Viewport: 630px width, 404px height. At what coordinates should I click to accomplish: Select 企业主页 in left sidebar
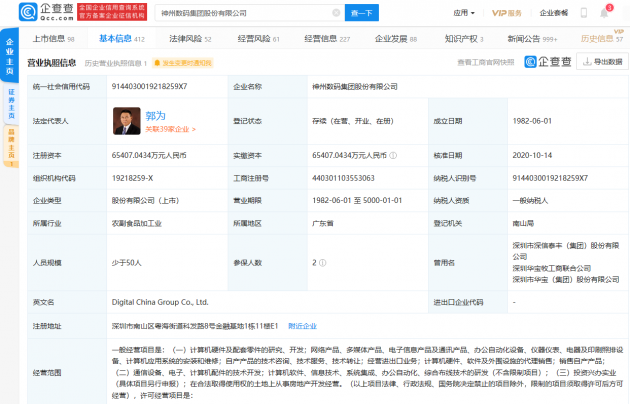(10, 56)
